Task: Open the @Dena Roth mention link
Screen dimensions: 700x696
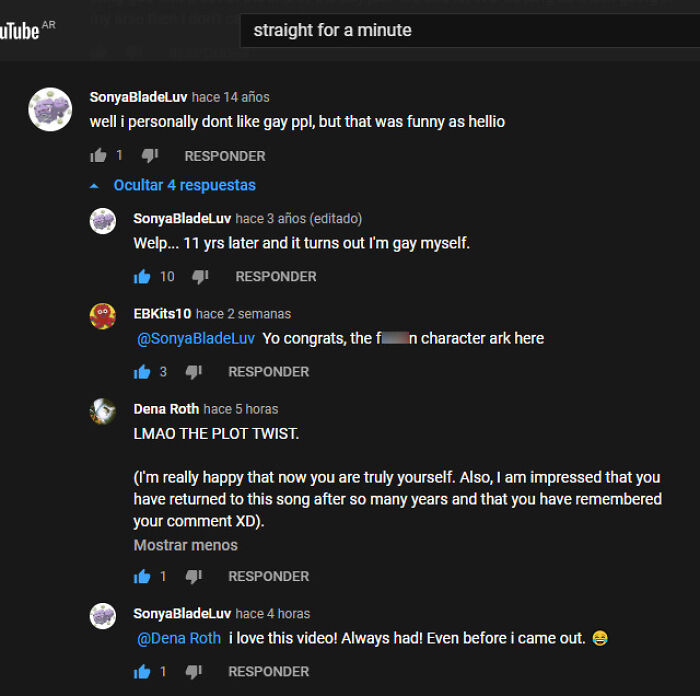Action: pos(178,638)
